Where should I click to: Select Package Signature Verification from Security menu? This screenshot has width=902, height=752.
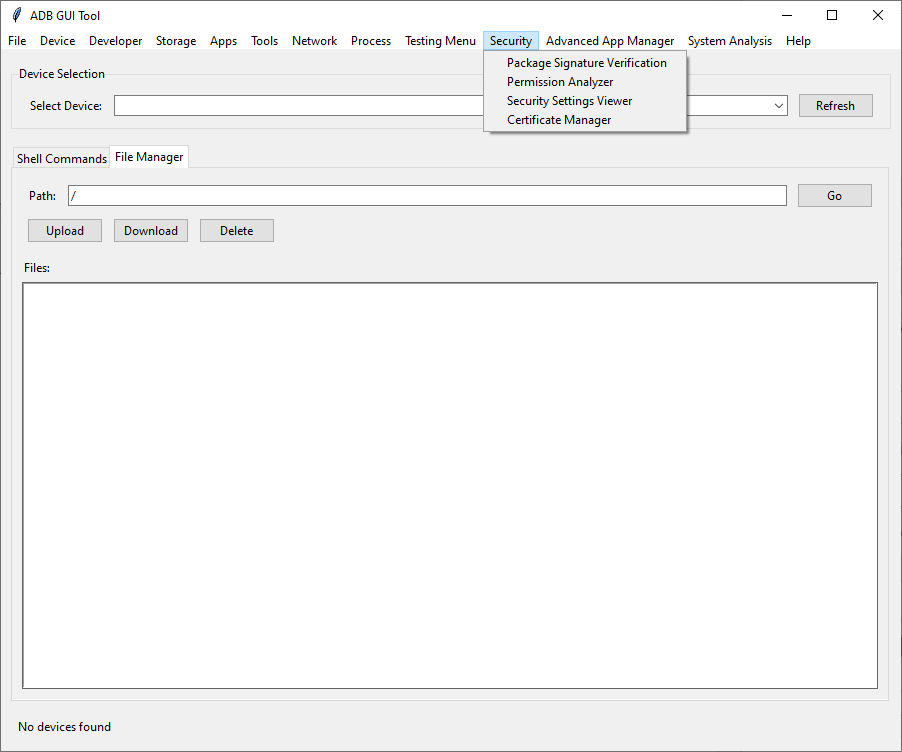[x=586, y=62]
